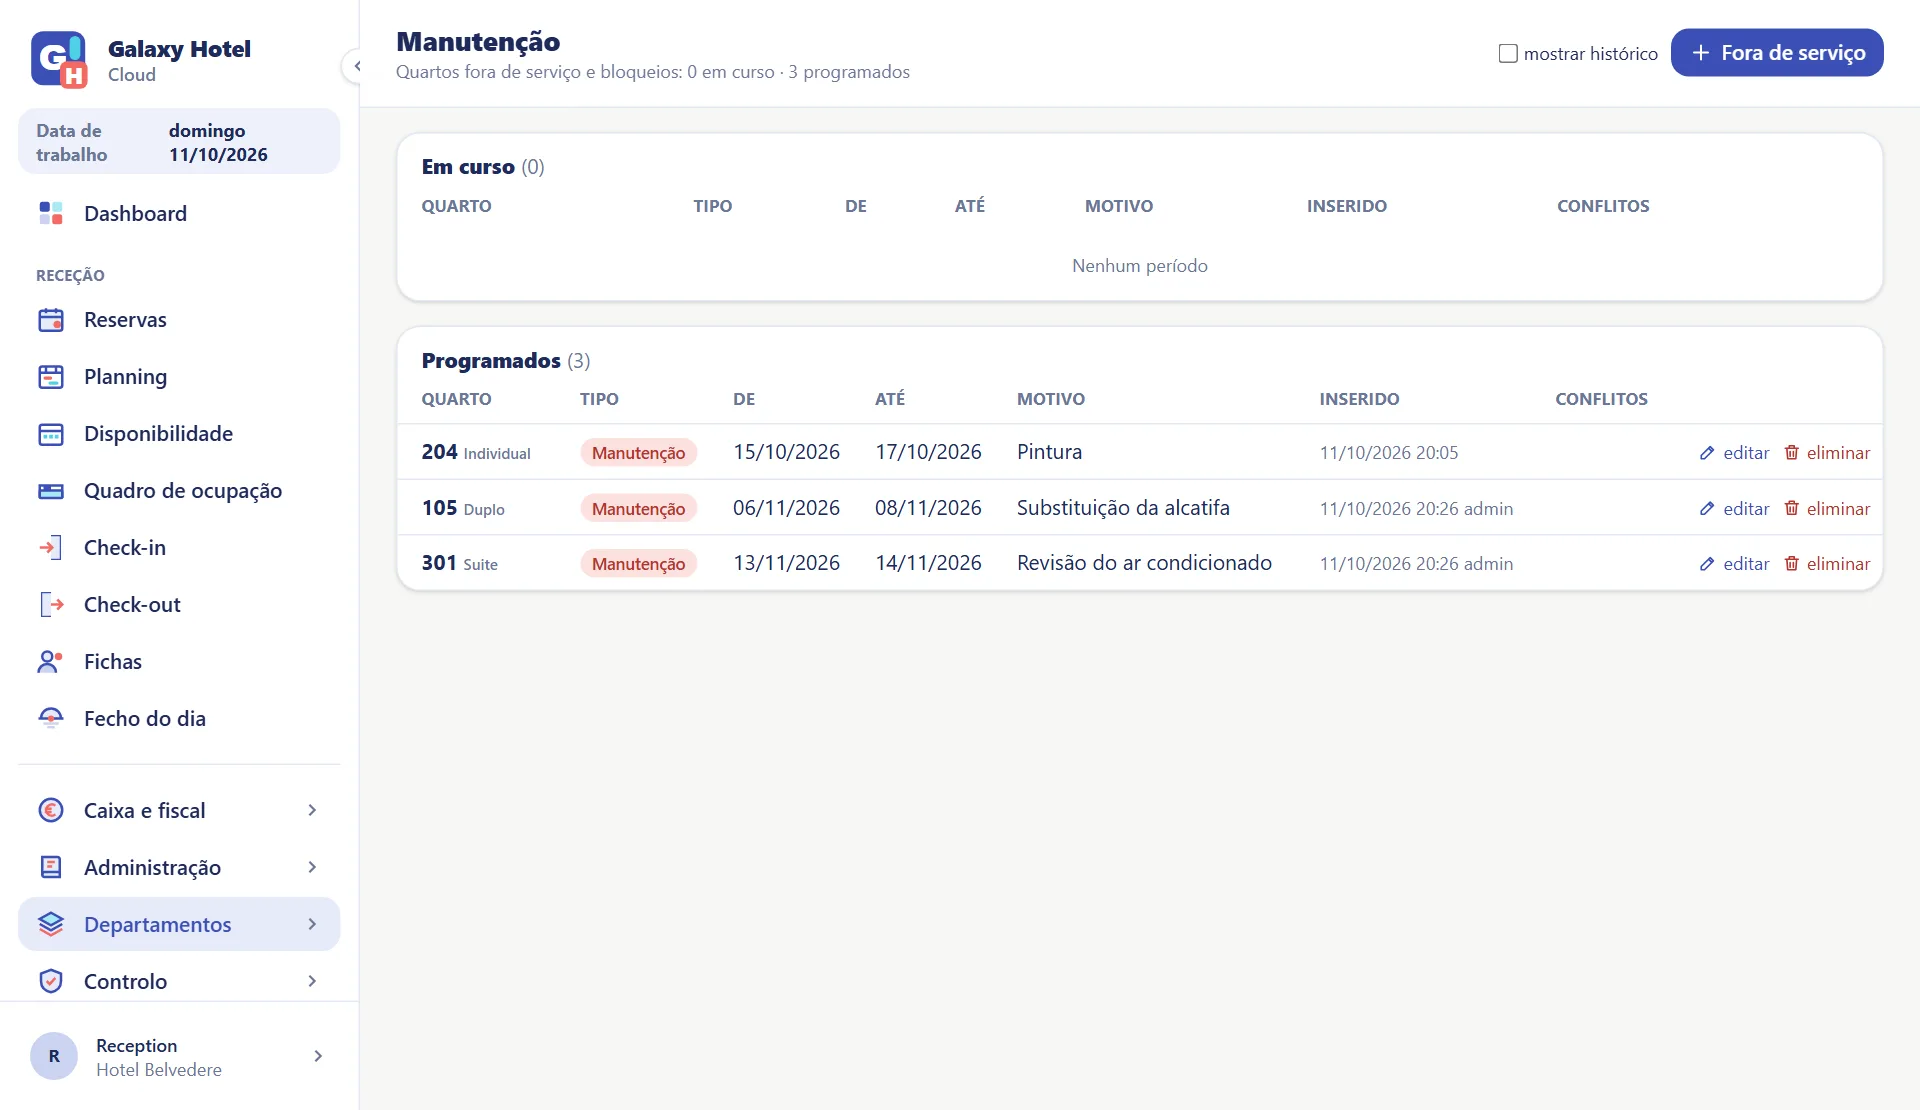Image resolution: width=1920 pixels, height=1110 pixels.
Task: Expand the Administração menu chevron
Action: [x=312, y=867]
